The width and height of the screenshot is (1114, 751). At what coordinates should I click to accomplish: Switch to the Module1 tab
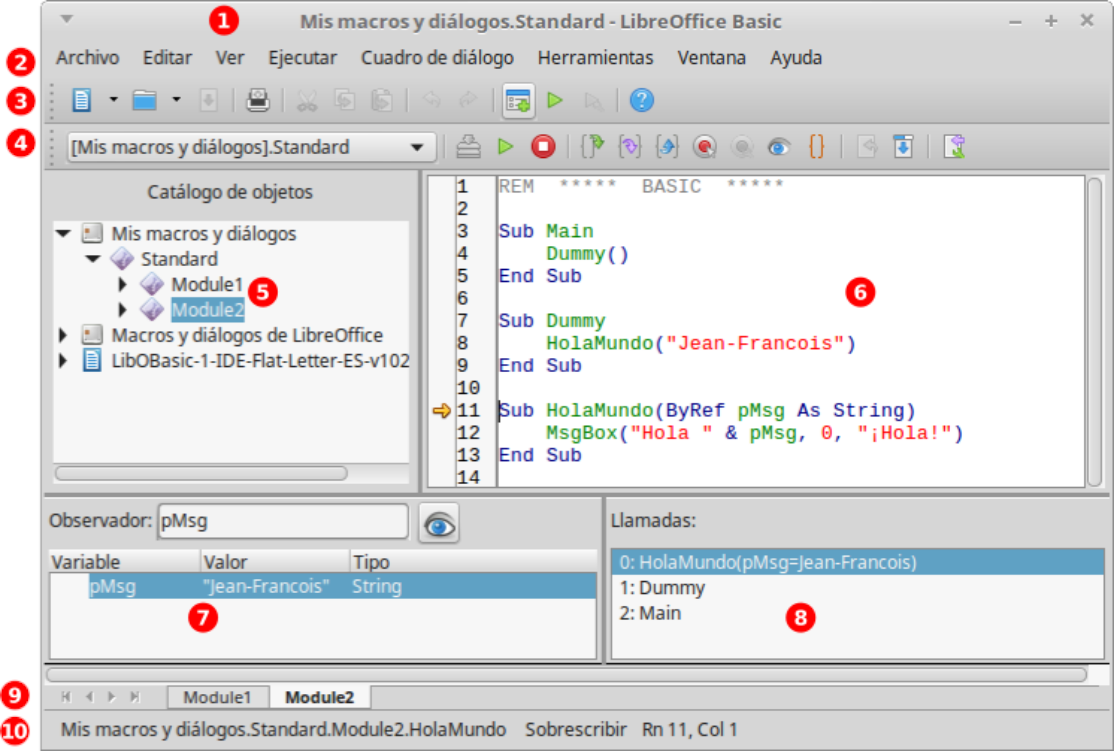pyautogui.click(x=217, y=697)
